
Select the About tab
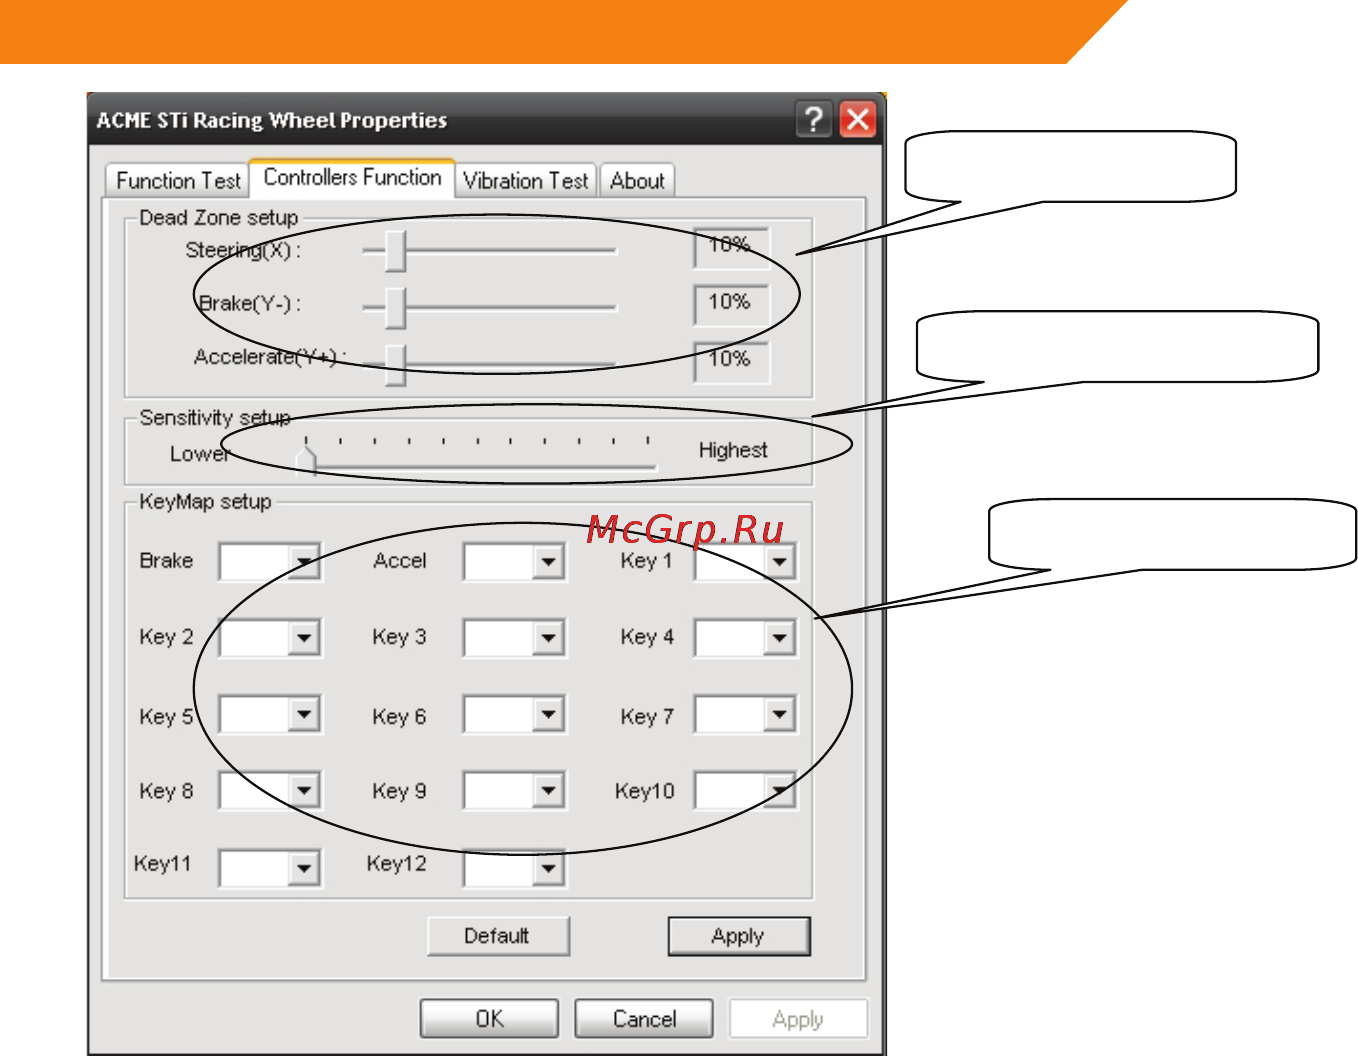point(637,181)
